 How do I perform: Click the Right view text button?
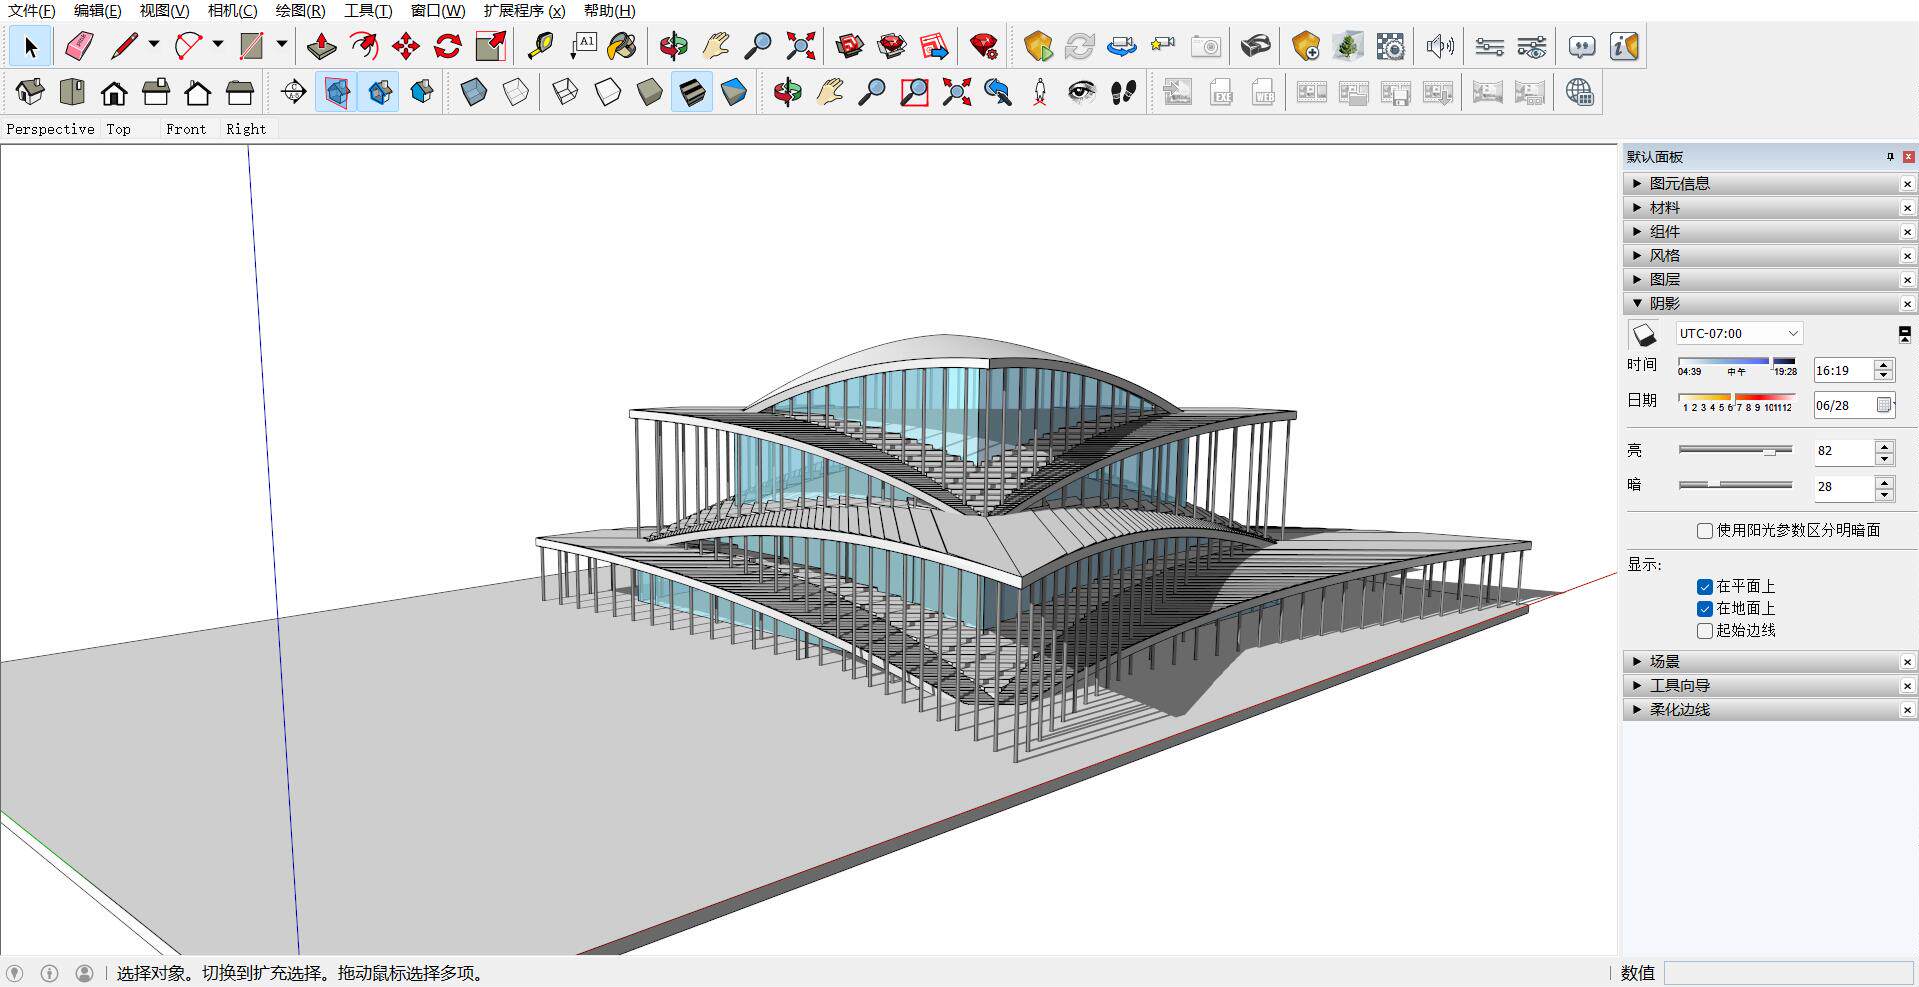tap(246, 129)
